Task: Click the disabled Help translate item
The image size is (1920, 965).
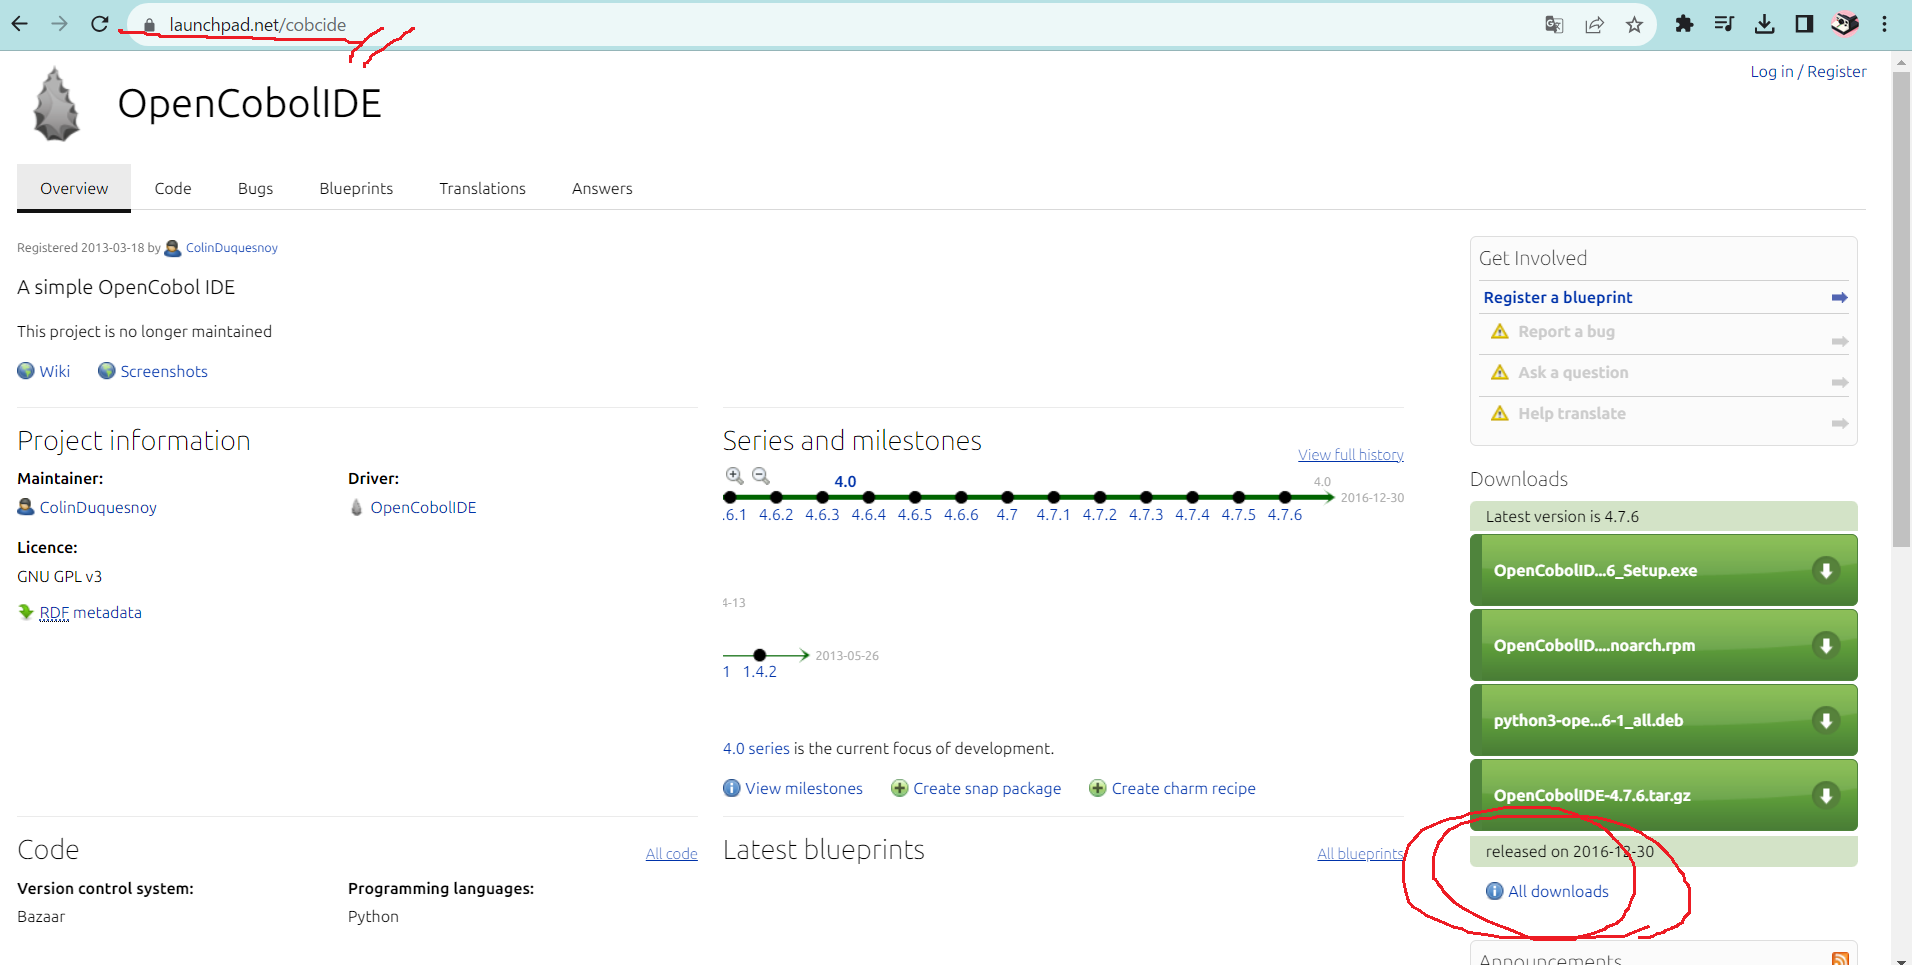Action: tap(1571, 413)
